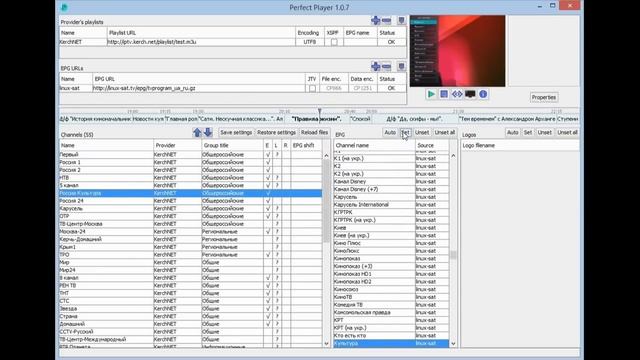Click Group title column header in channels
Screen dimensions: 640x360
pos(232,145)
